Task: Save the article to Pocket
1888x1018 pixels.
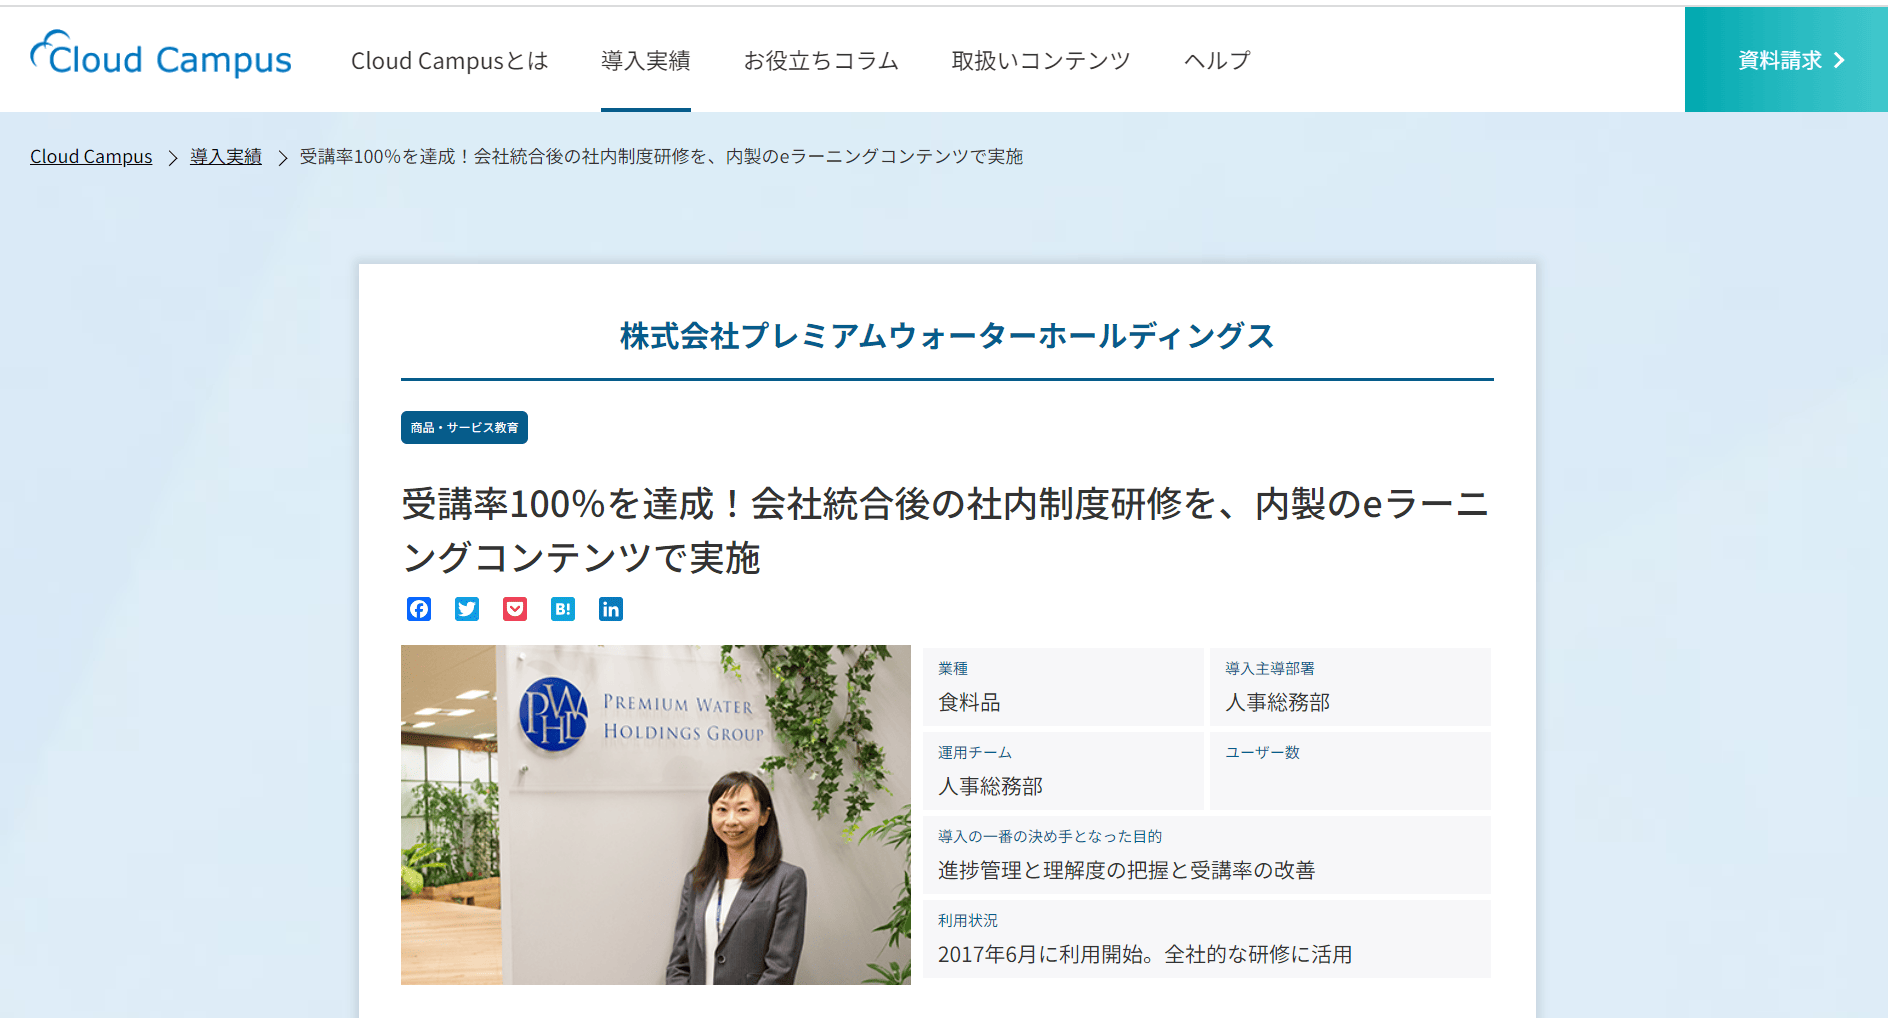Action: tap(515, 609)
